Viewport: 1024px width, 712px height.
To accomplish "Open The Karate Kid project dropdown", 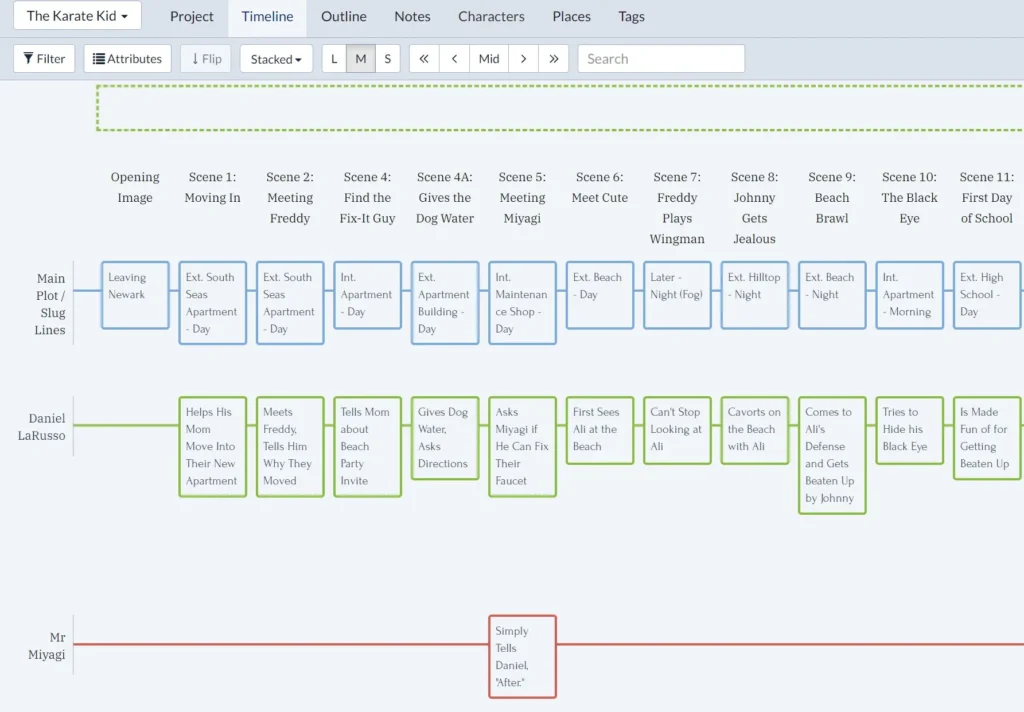I will [77, 16].
